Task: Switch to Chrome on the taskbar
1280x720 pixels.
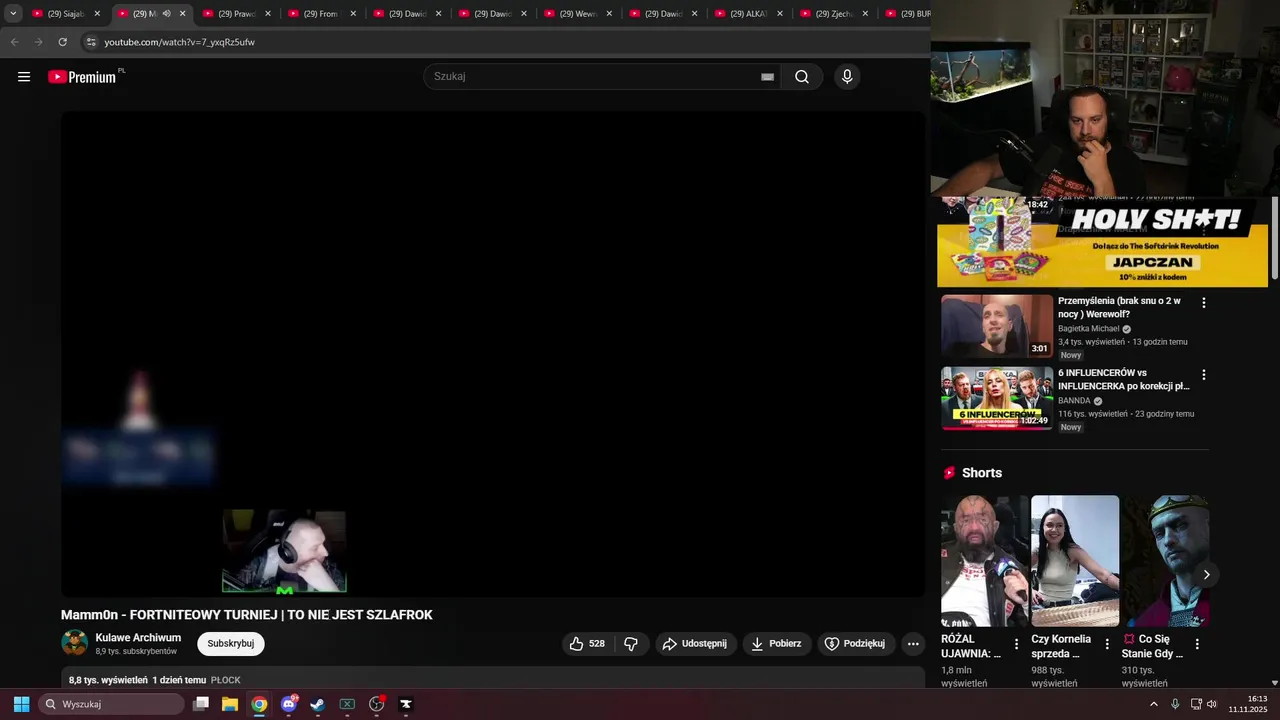Action: click(259, 704)
